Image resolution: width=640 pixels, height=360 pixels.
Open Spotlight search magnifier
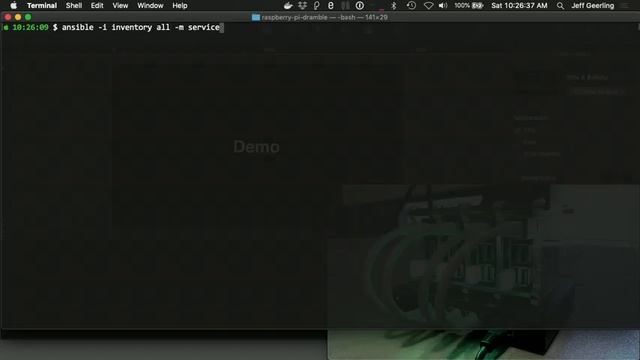click(560, 6)
